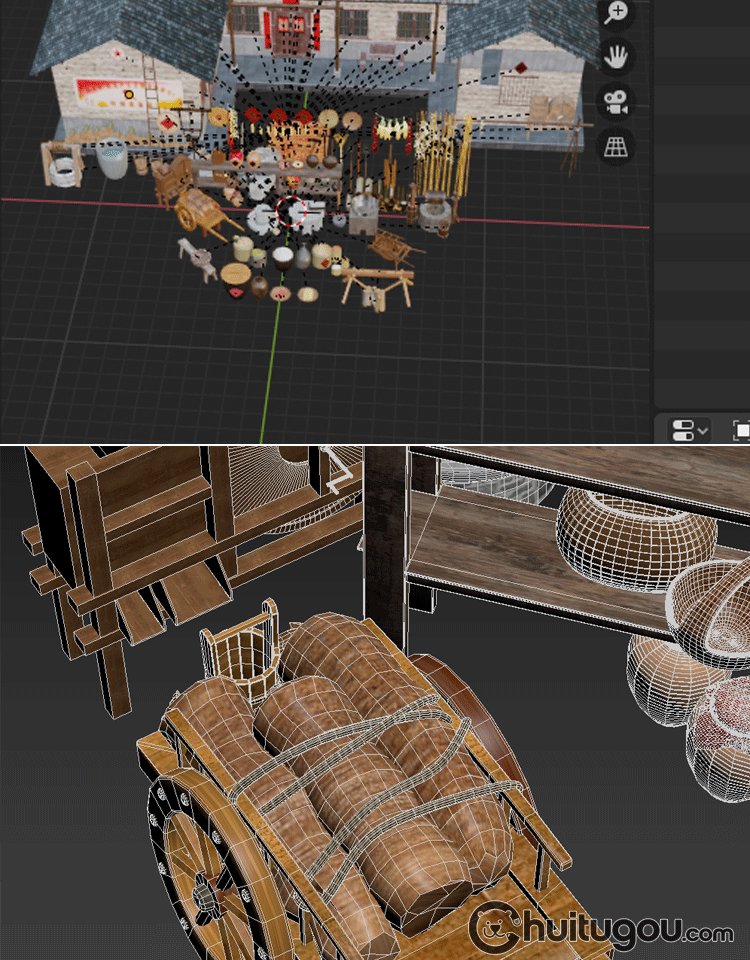Image resolution: width=750 pixels, height=960 pixels.
Task: Select the wooden sawhorse bench prop
Action: [x=377, y=283]
